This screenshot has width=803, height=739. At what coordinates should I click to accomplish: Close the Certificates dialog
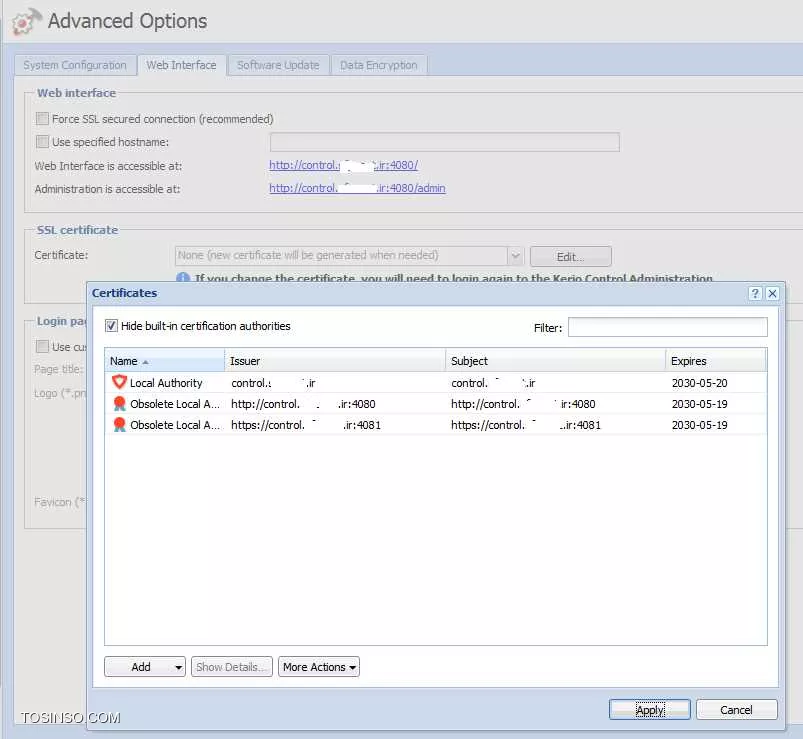click(772, 293)
